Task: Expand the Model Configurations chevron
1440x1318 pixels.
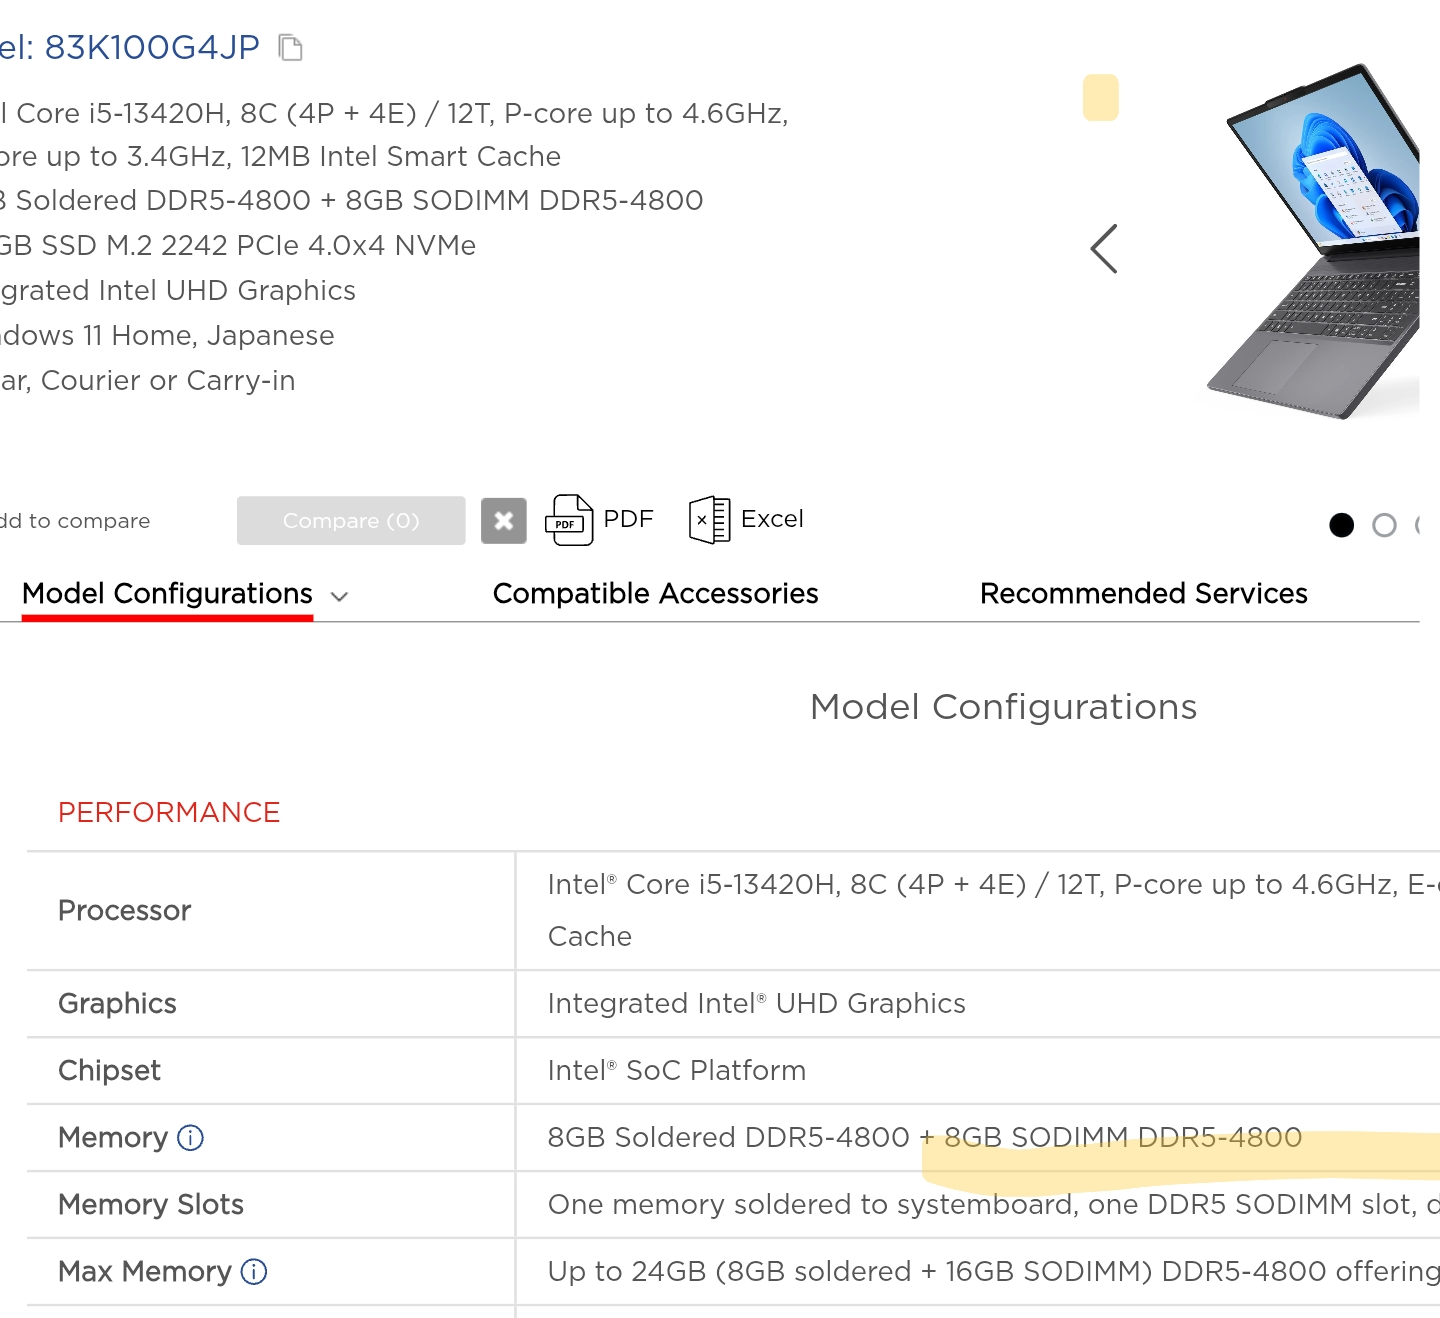Action: (340, 597)
